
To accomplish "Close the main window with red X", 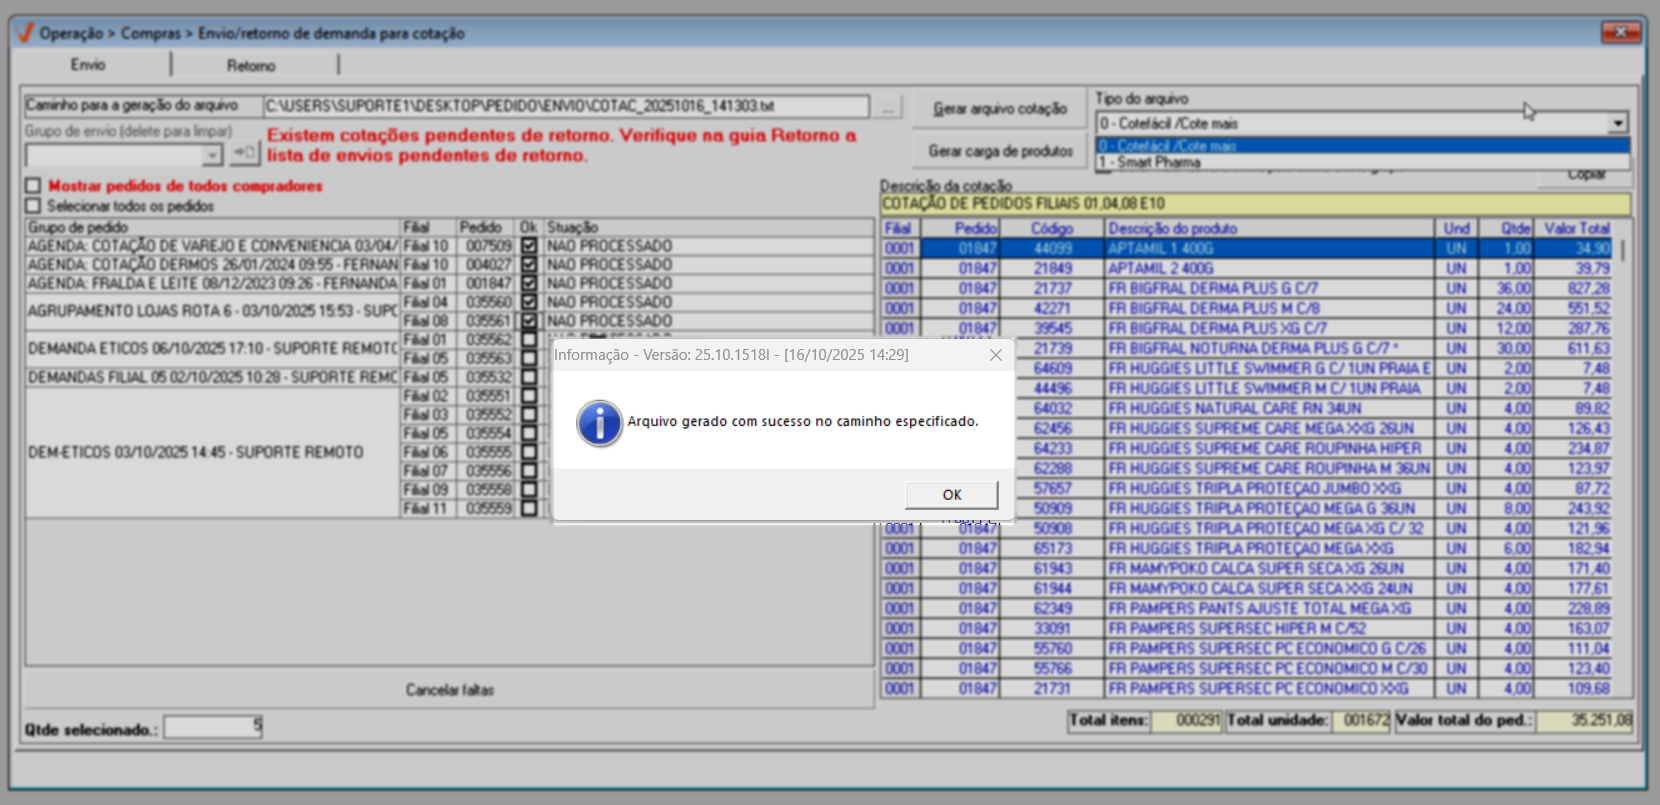I will [x=1619, y=32].
